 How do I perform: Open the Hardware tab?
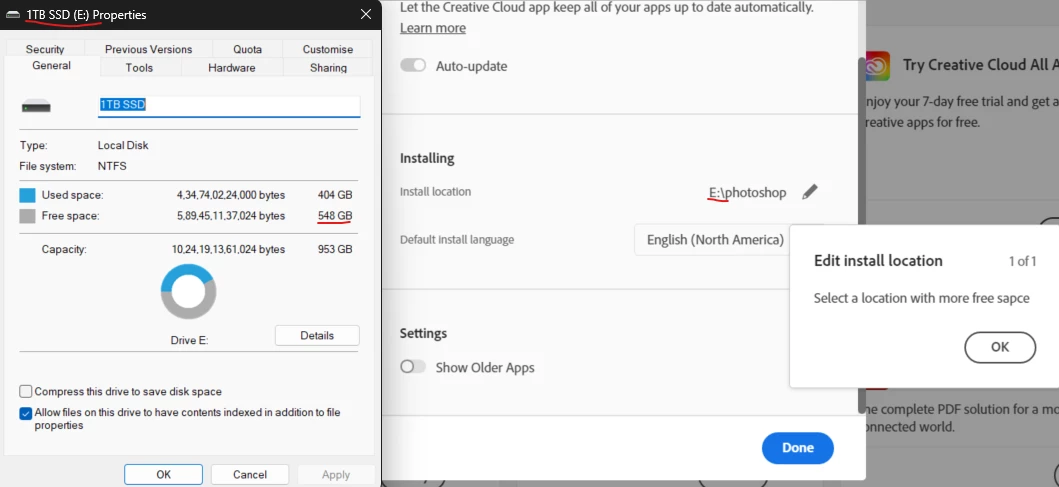click(x=232, y=68)
